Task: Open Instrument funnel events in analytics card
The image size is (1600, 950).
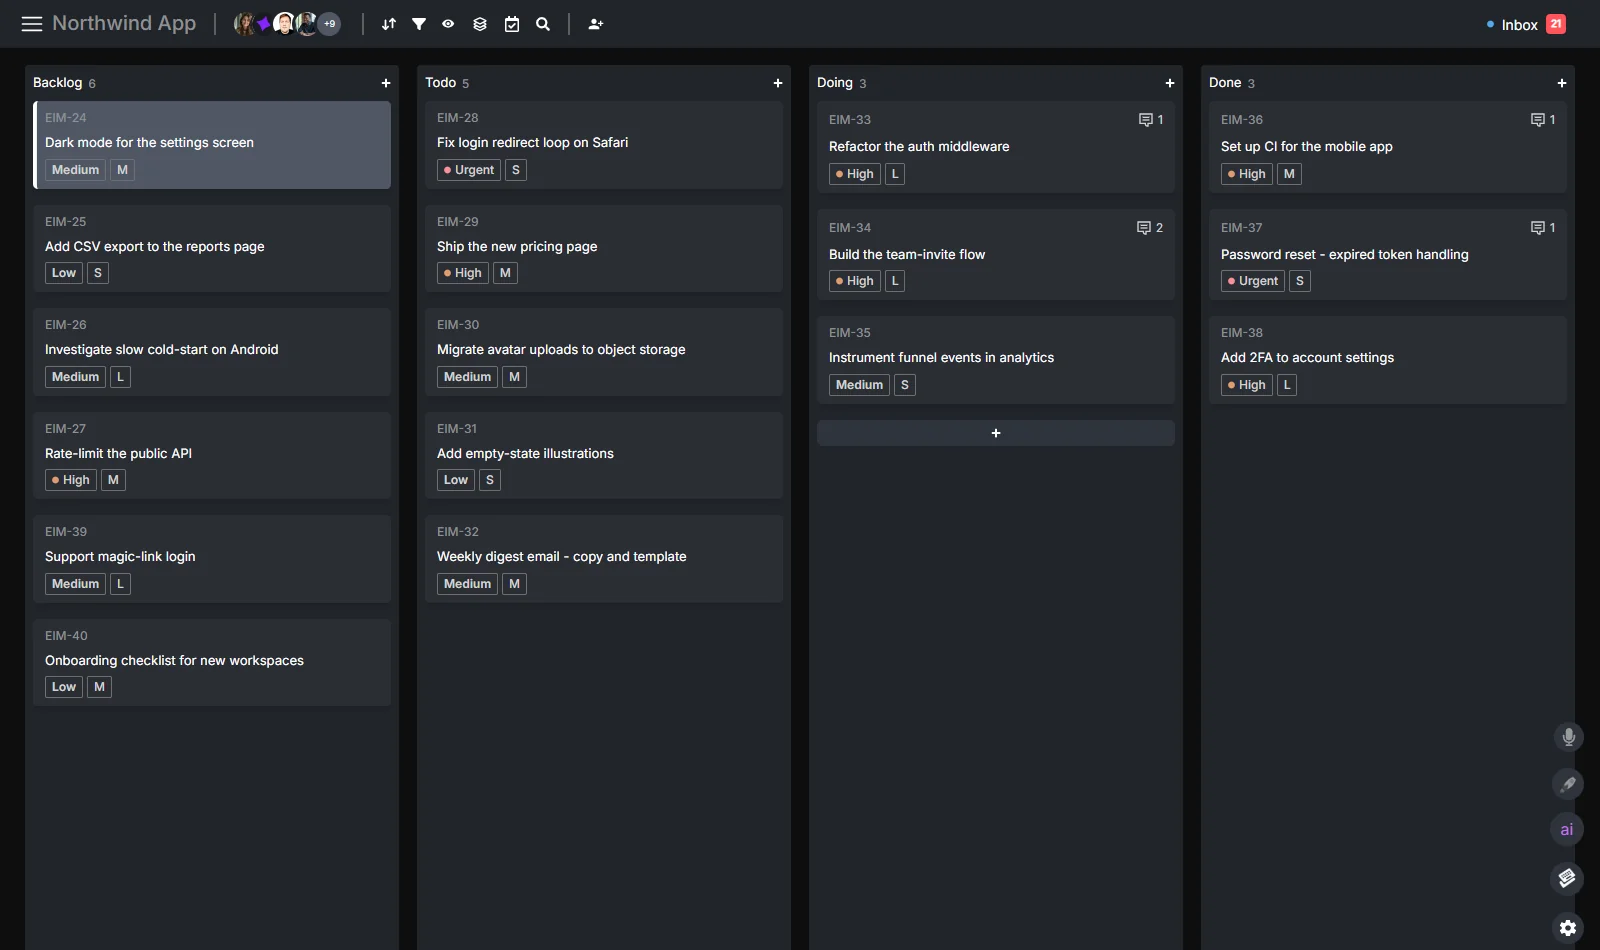Action: click(x=996, y=360)
